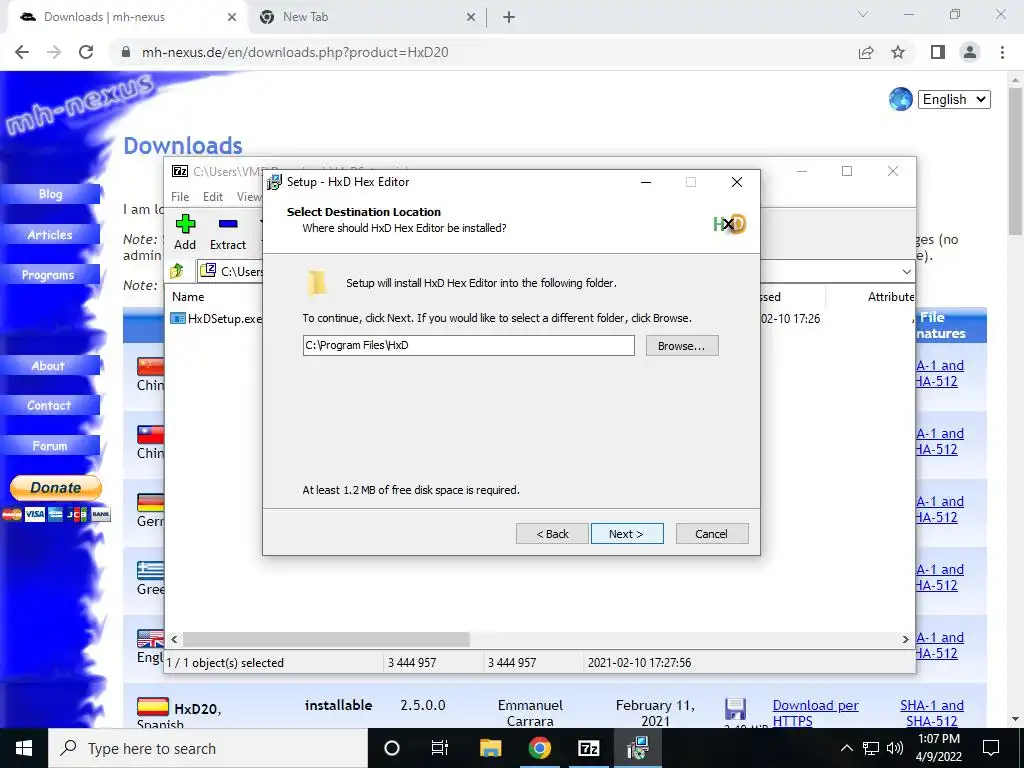
Task: Open Blog page in site sidebar
Action: [50, 194]
